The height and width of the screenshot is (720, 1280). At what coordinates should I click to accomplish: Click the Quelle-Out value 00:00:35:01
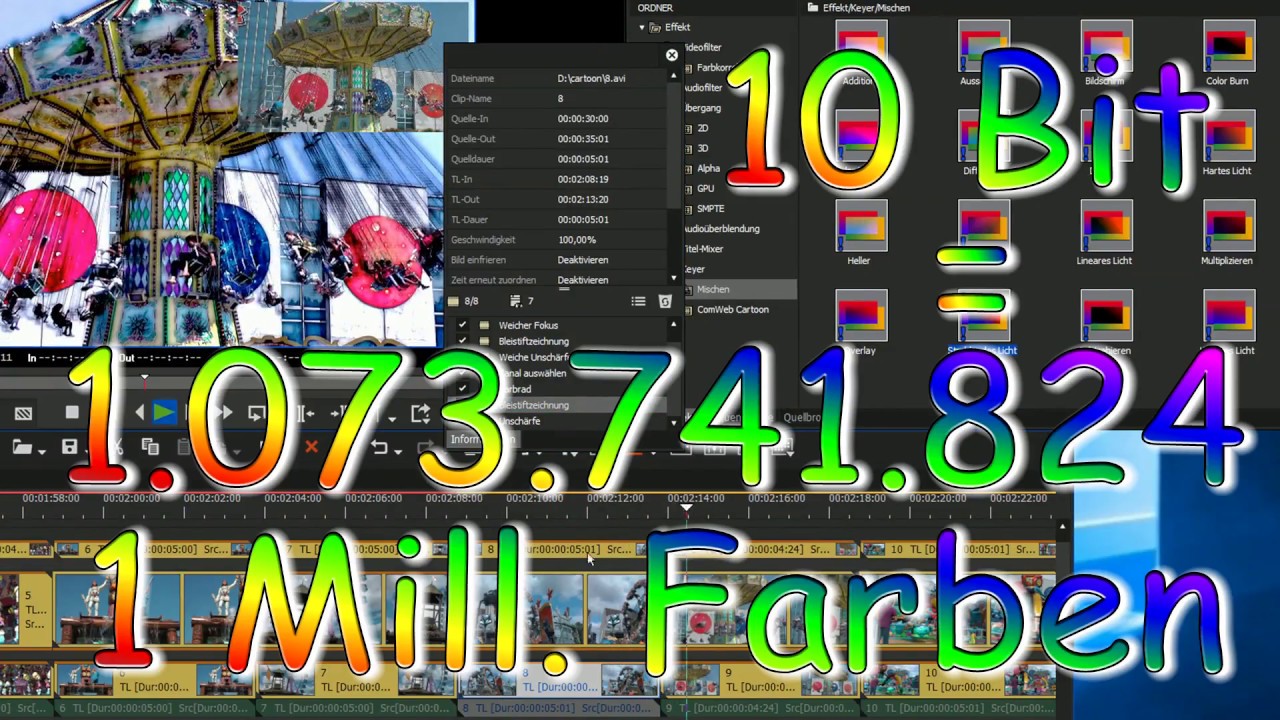583,139
